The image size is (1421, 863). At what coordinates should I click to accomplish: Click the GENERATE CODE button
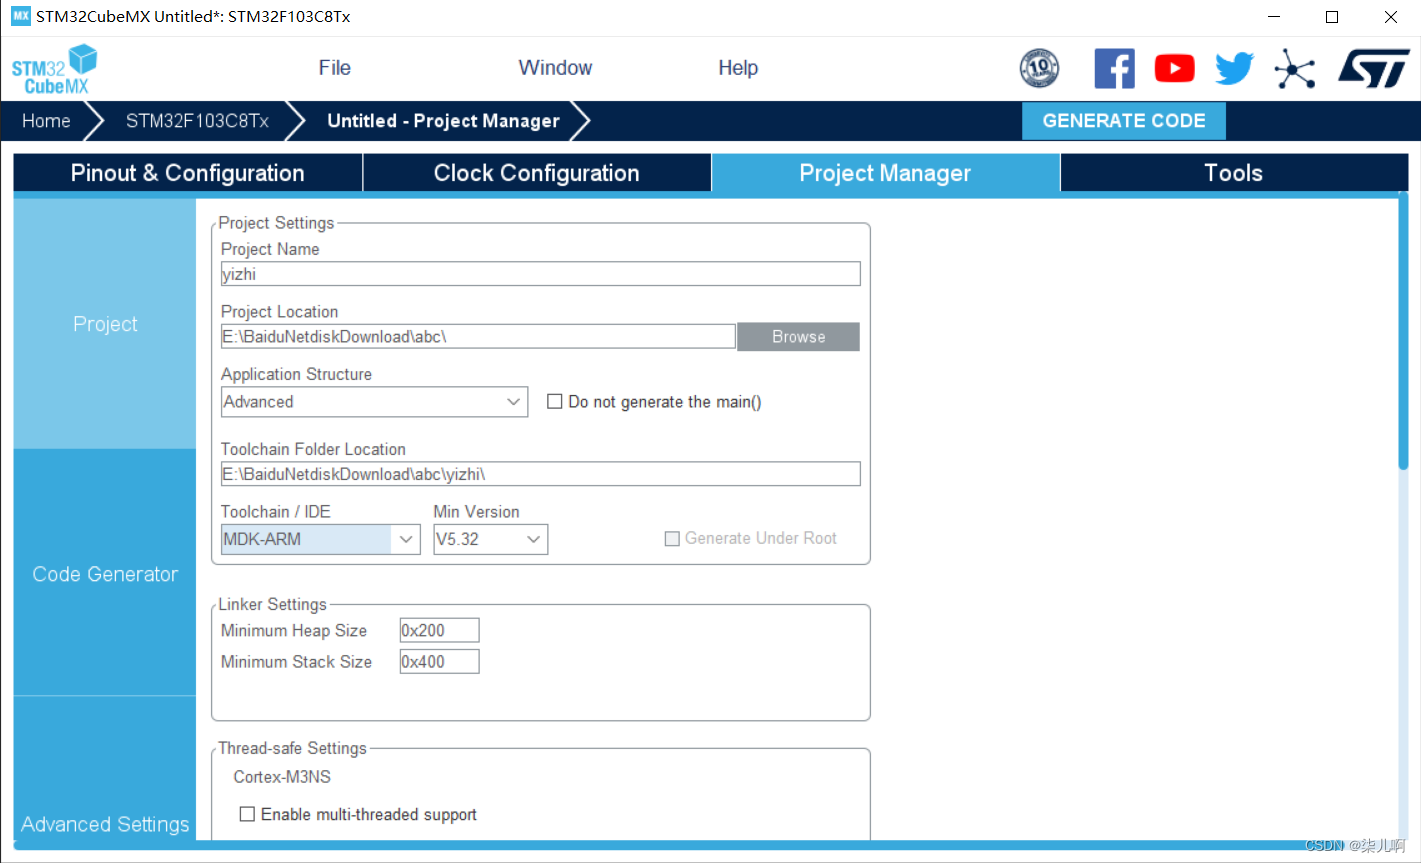[x=1124, y=121]
